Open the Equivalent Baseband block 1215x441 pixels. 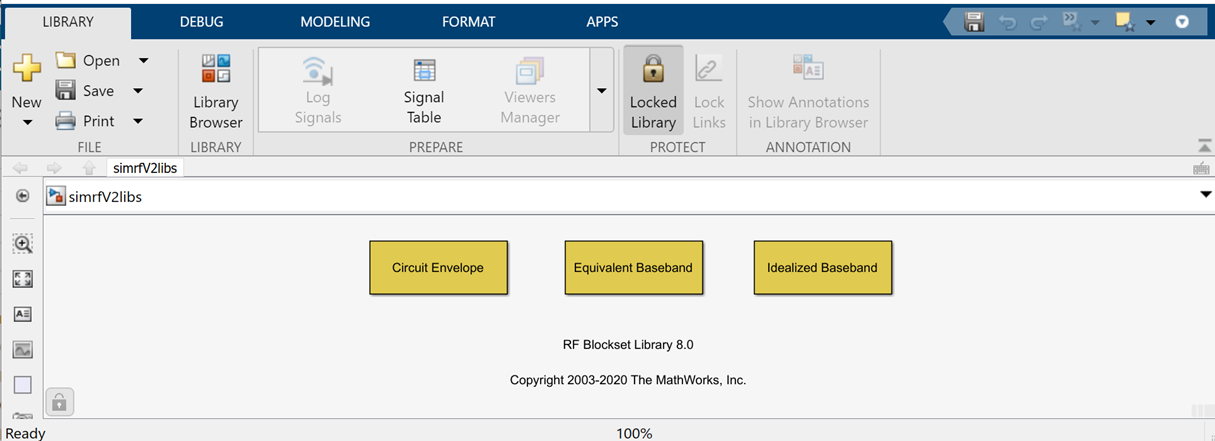click(633, 268)
